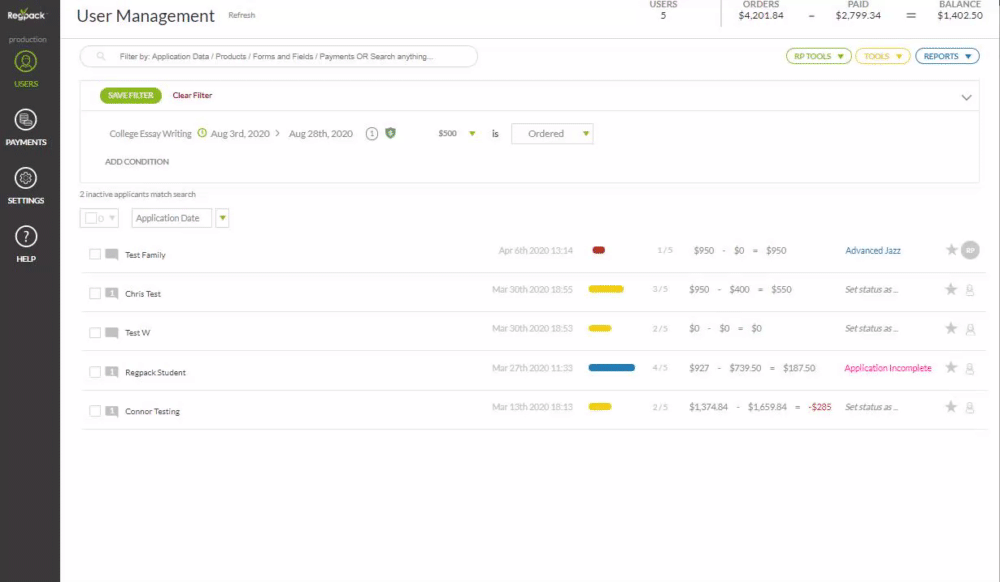Click the Aug 28th, 2020 end date
This screenshot has width=1000, height=582.
[x=321, y=133]
